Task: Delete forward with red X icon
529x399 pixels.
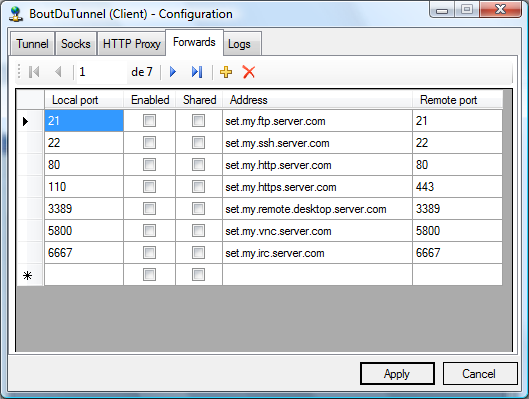Action: 249,72
